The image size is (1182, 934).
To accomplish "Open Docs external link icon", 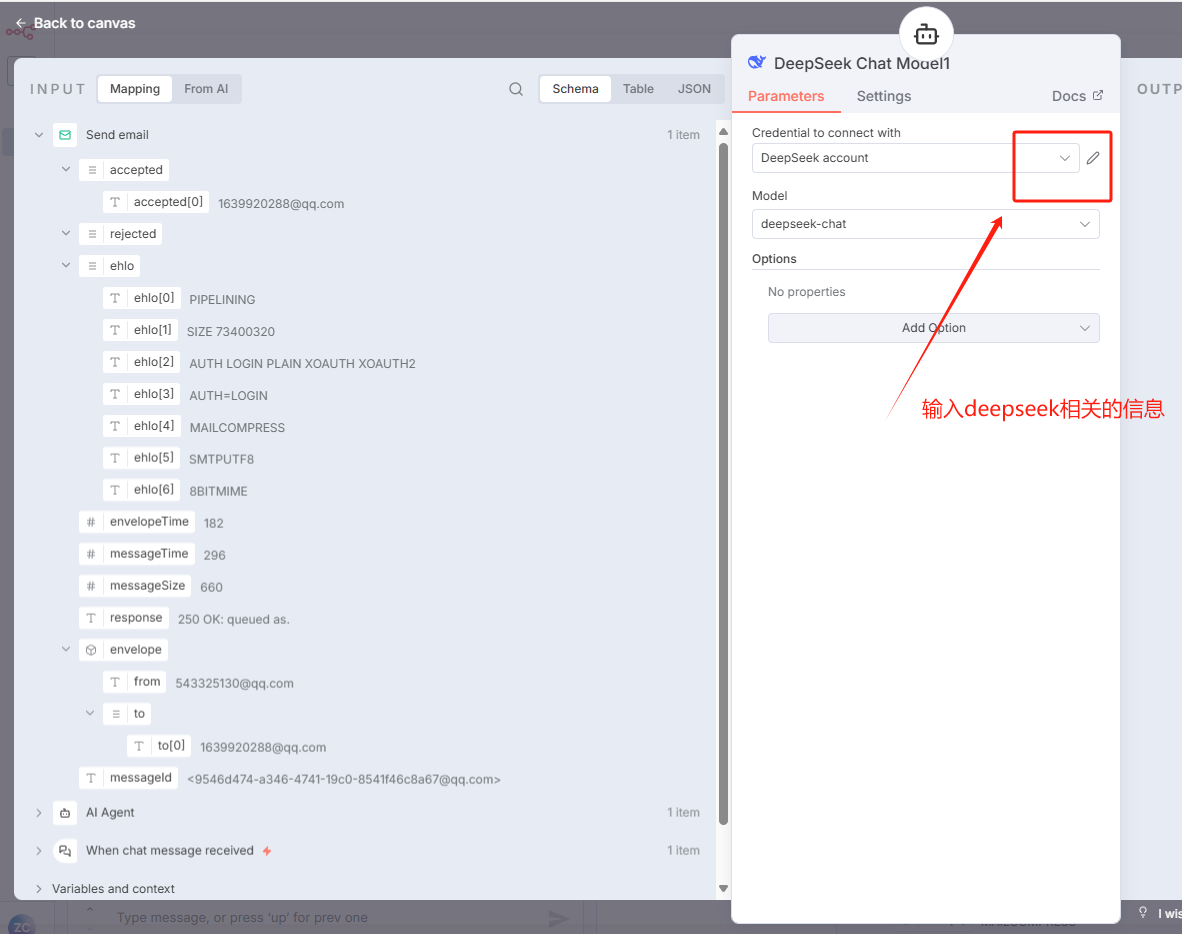I will click(x=1098, y=95).
